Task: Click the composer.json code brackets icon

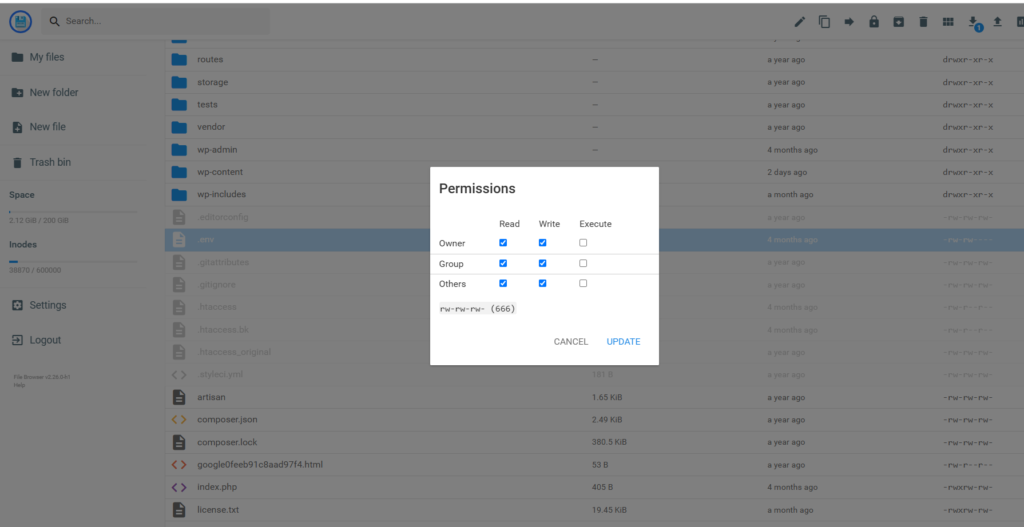Action: pos(179,419)
